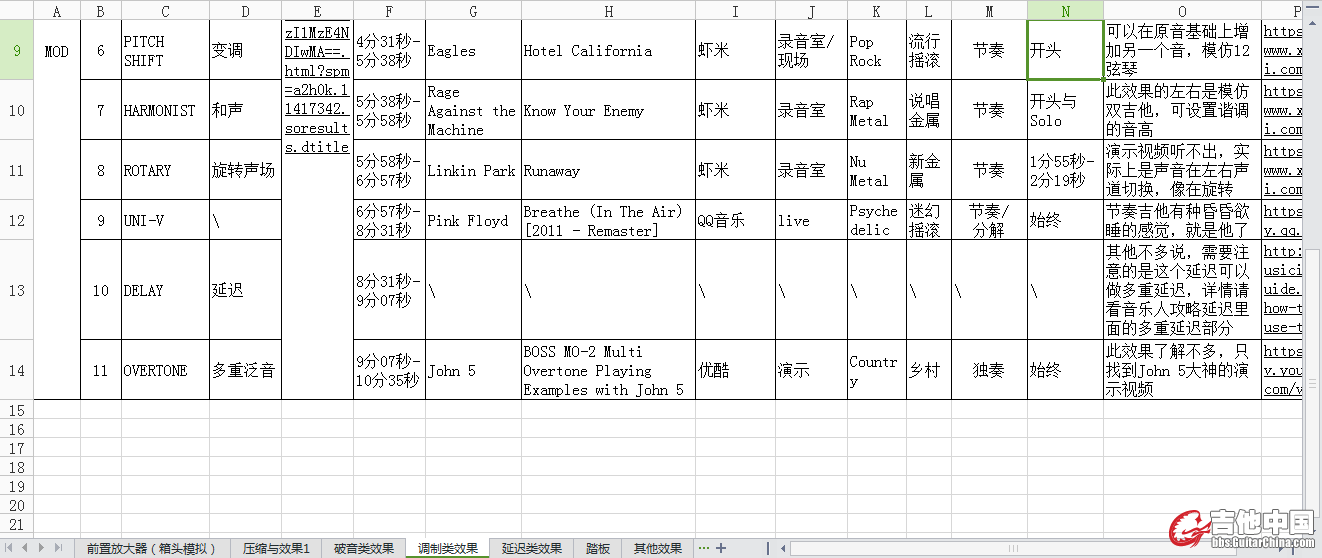Select the 1分55秒-2分19秒 cell in column N
This screenshot has width=1322, height=558.
tap(1065, 170)
